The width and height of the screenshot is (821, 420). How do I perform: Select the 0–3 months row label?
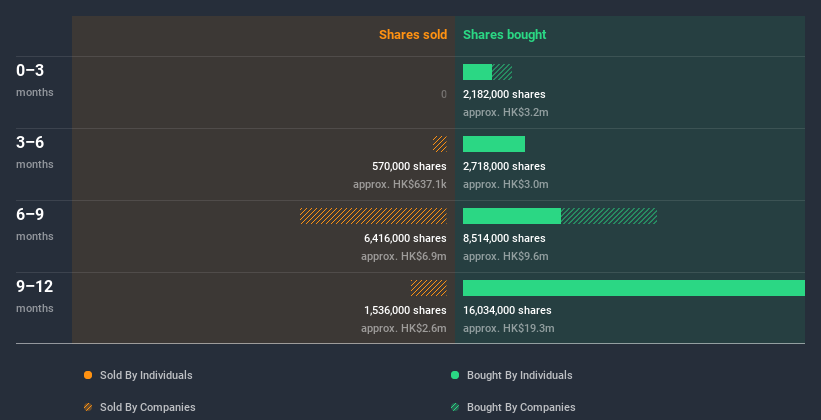click(x=35, y=80)
